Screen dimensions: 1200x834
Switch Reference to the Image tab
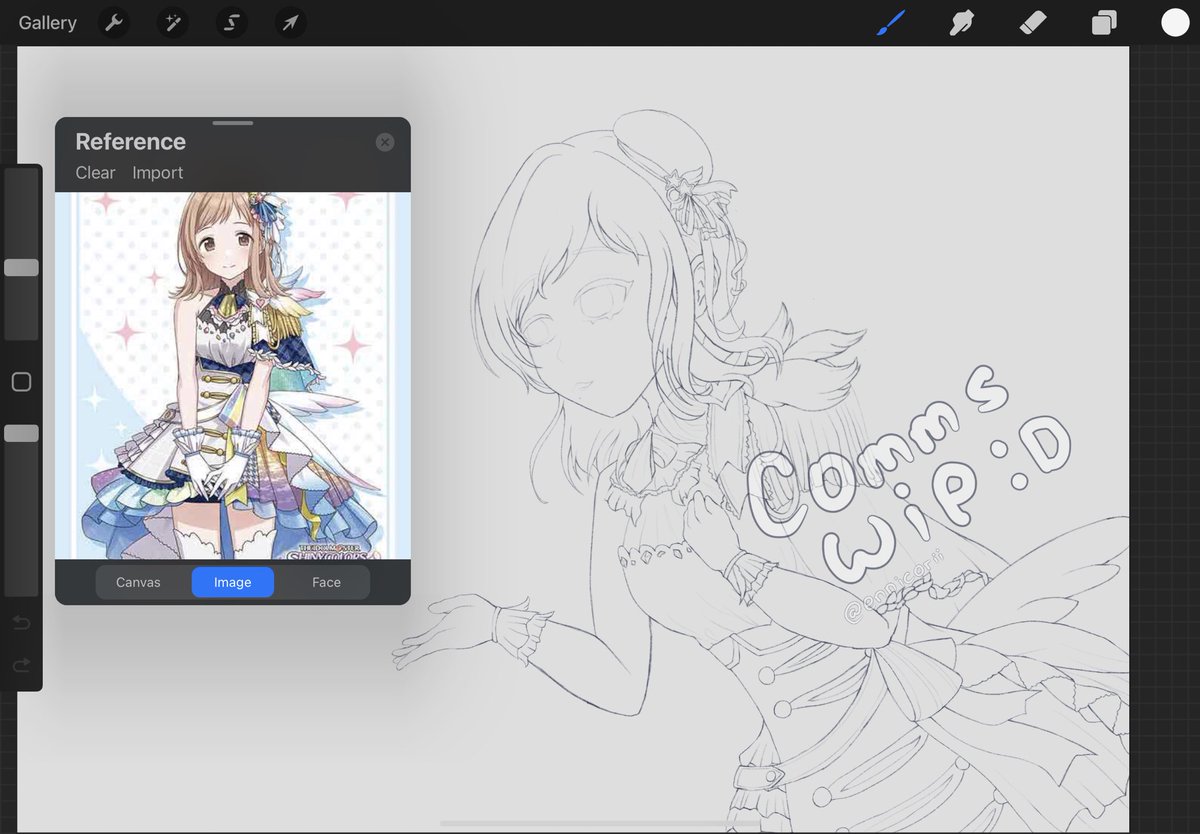232,582
